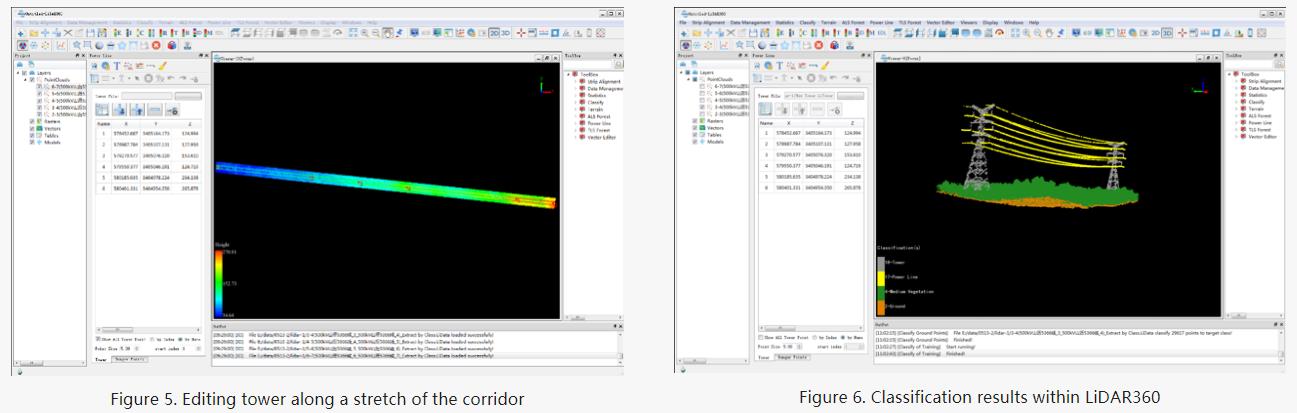Click first large button under Tower File in Figure 6
This screenshot has height=413, width=1297.
(x=765, y=109)
